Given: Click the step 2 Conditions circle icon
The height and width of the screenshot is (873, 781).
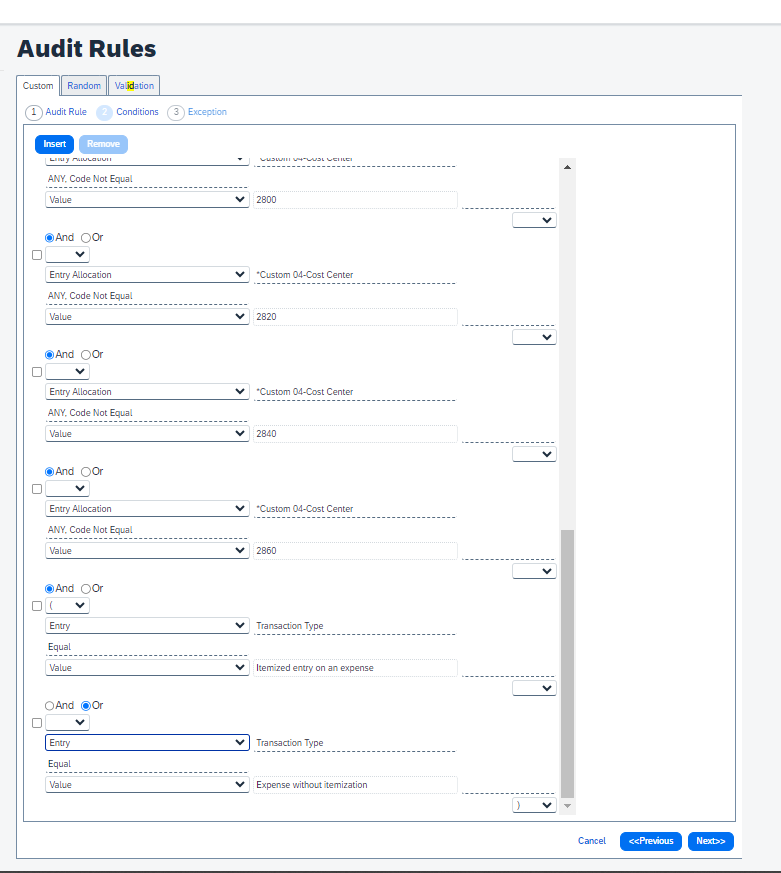Looking at the screenshot, I should (104, 112).
